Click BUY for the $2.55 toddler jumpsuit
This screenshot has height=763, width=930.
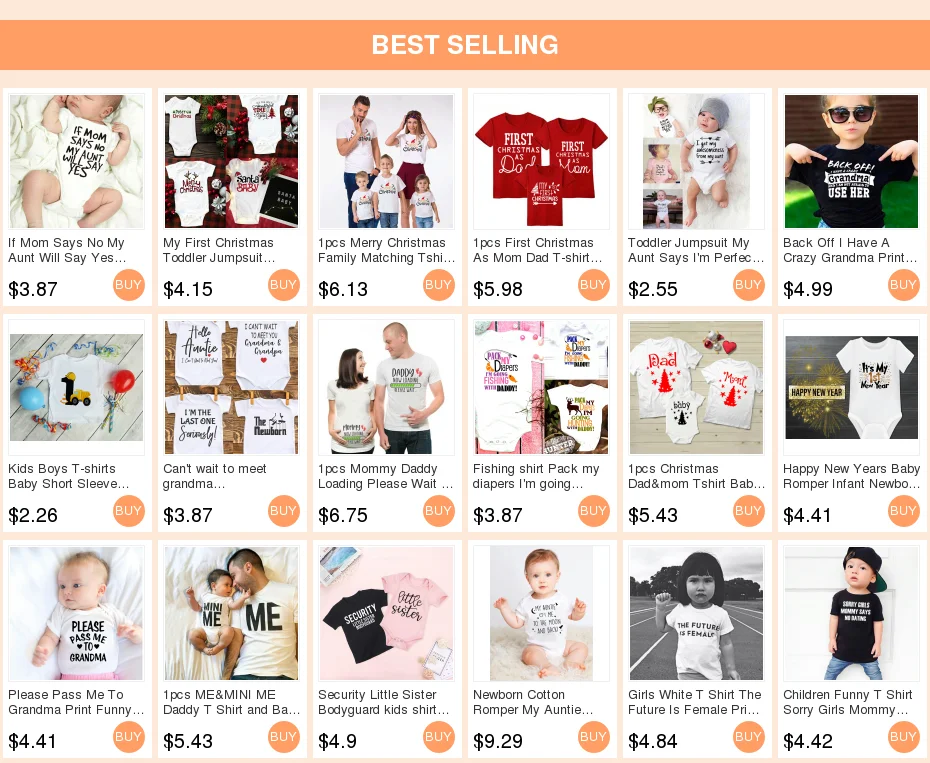pyautogui.click(x=749, y=285)
